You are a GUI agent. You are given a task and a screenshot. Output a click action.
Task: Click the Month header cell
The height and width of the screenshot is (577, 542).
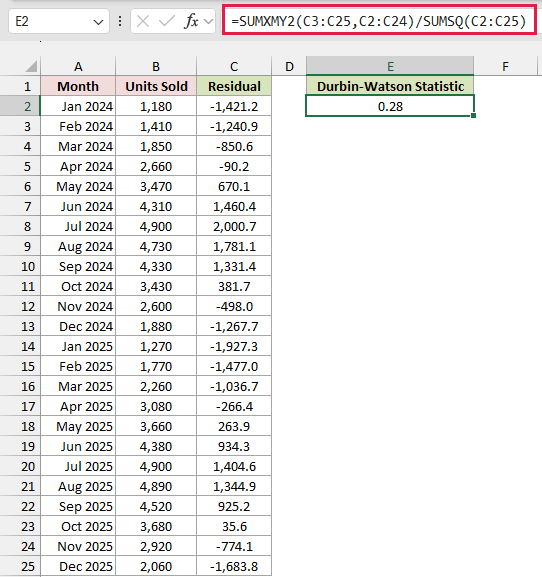pos(78,86)
